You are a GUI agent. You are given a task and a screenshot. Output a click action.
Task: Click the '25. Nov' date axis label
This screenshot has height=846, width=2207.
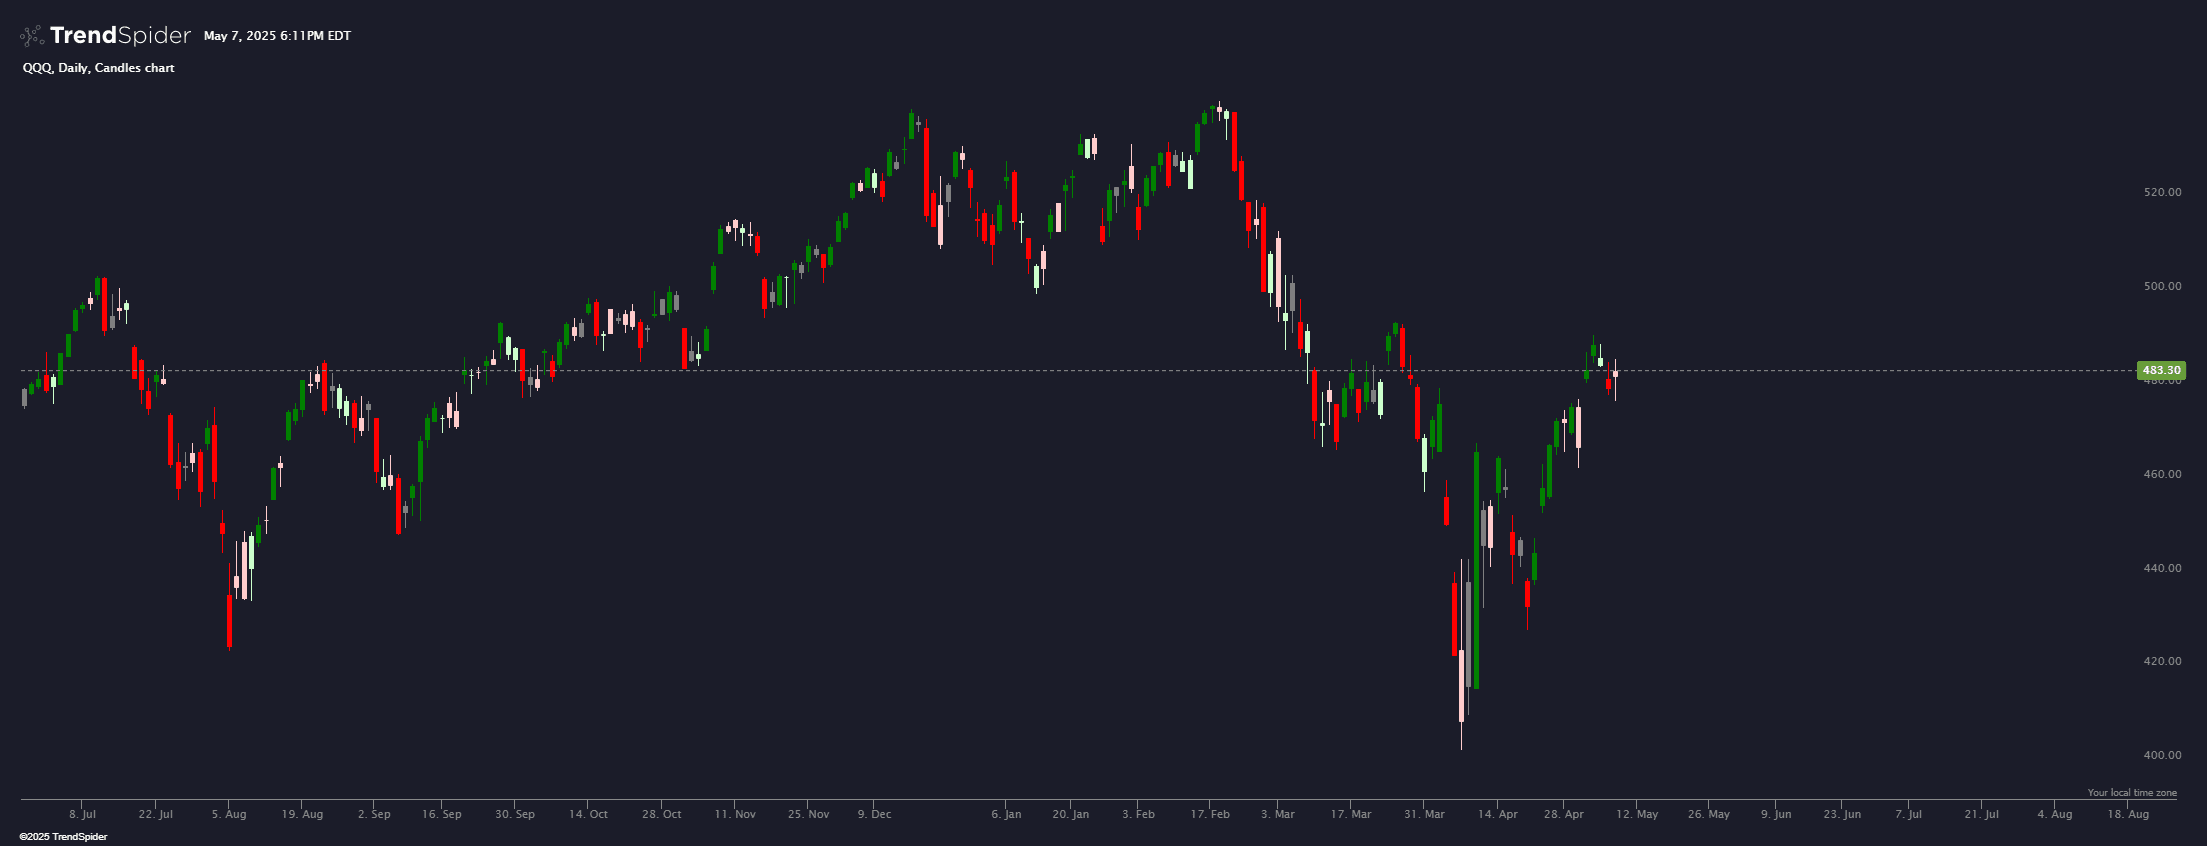808,814
